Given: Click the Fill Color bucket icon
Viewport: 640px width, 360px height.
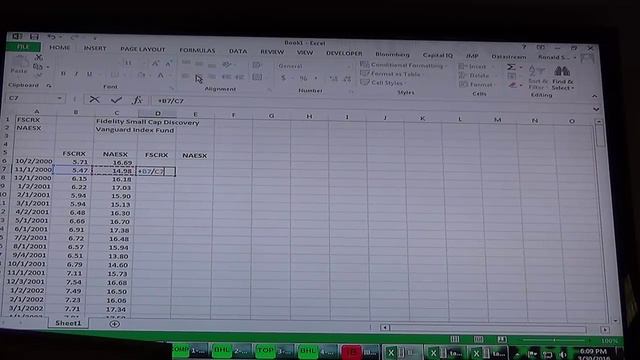Looking at the screenshot, I should [141, 75].
